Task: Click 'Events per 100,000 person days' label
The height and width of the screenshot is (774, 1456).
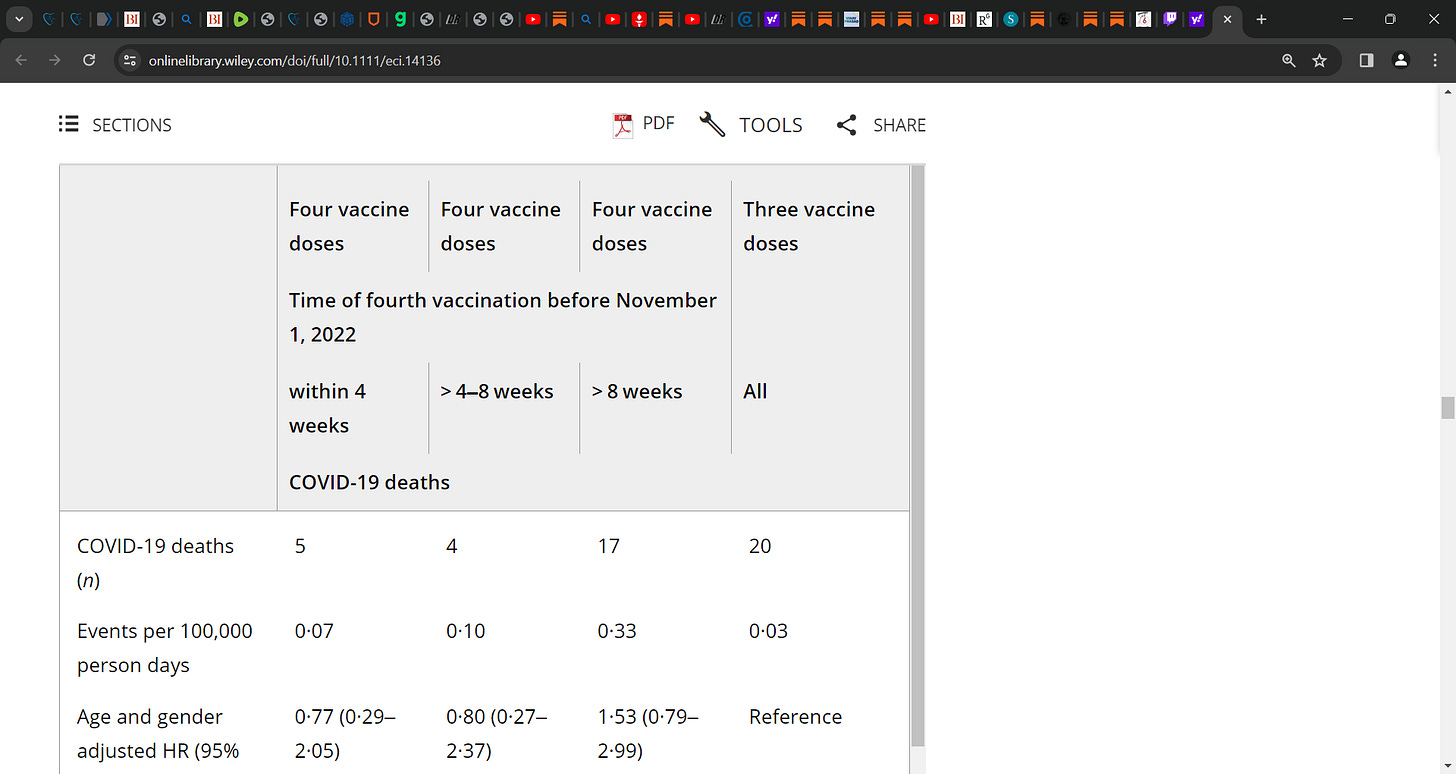Action: (x=165, y=648)
